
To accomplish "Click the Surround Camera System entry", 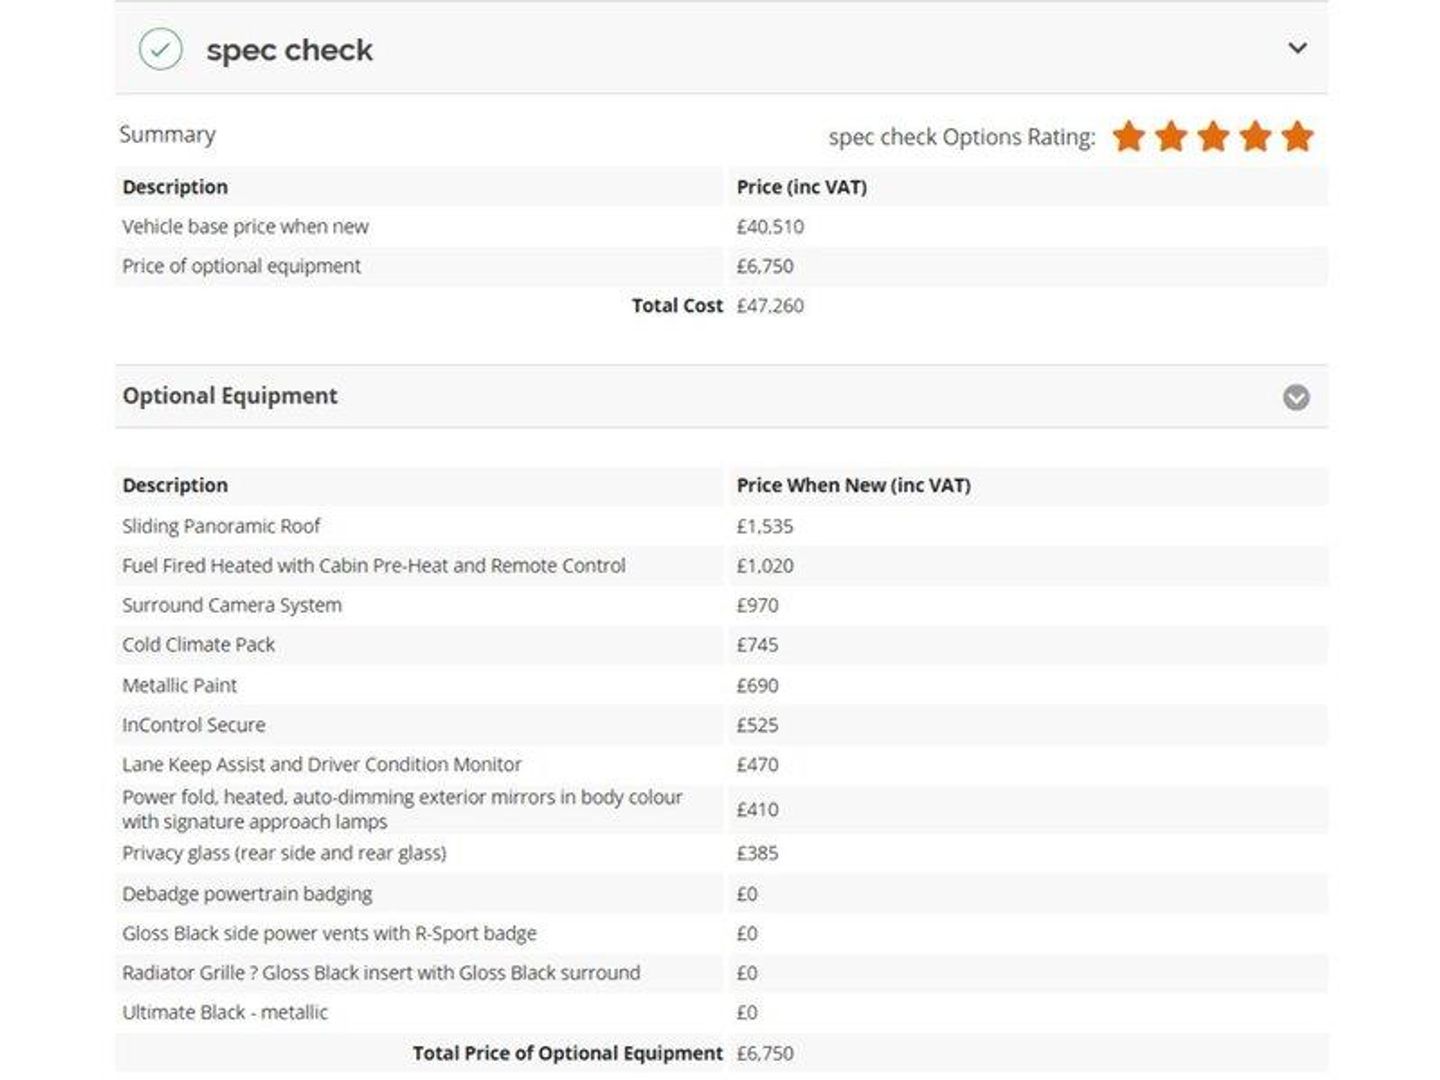I will (x=232, y=605).
